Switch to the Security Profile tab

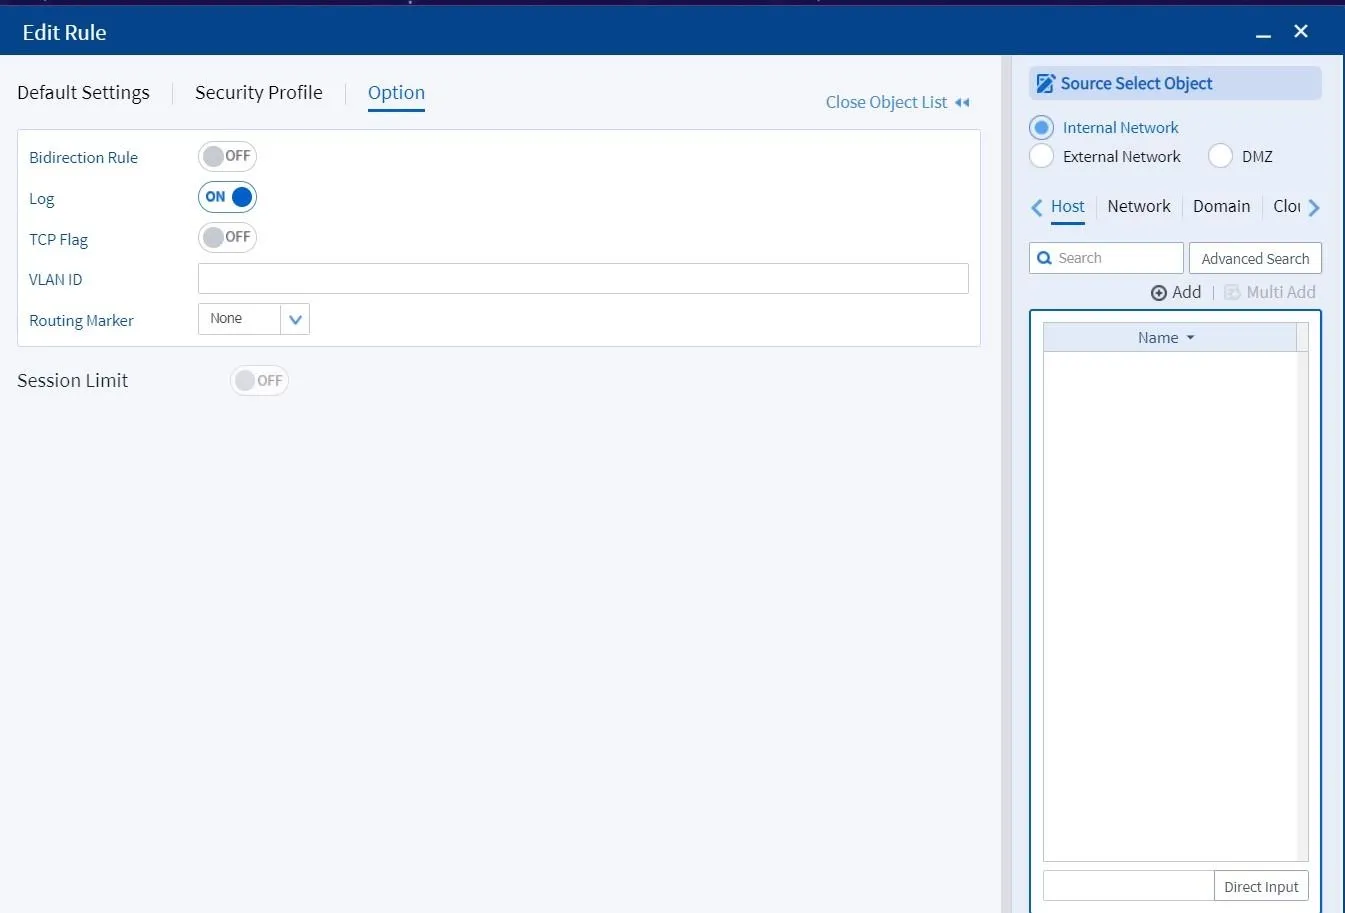[x=259, y=93]
